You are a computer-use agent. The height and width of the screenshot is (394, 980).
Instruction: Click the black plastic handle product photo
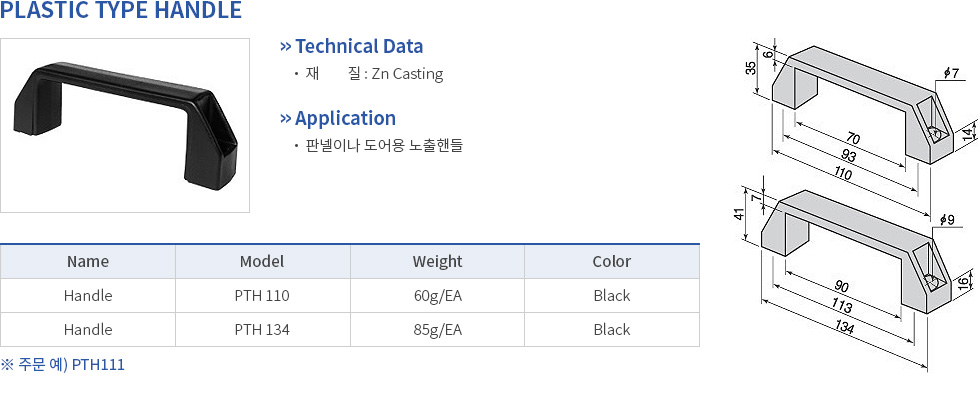[x=125, y=125]
